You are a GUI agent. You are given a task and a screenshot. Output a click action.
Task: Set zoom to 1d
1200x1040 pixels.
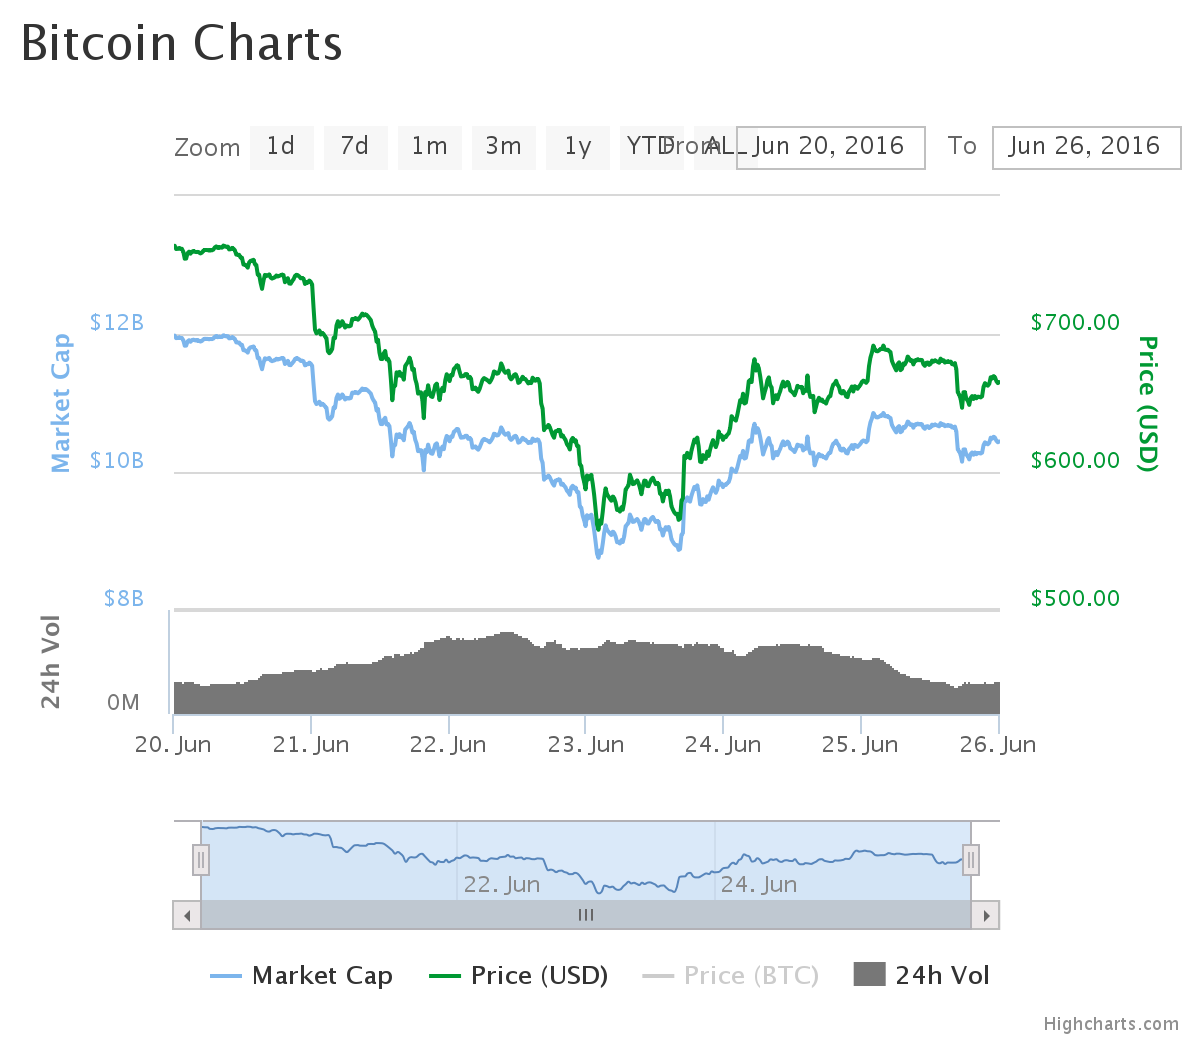point(281,147)
